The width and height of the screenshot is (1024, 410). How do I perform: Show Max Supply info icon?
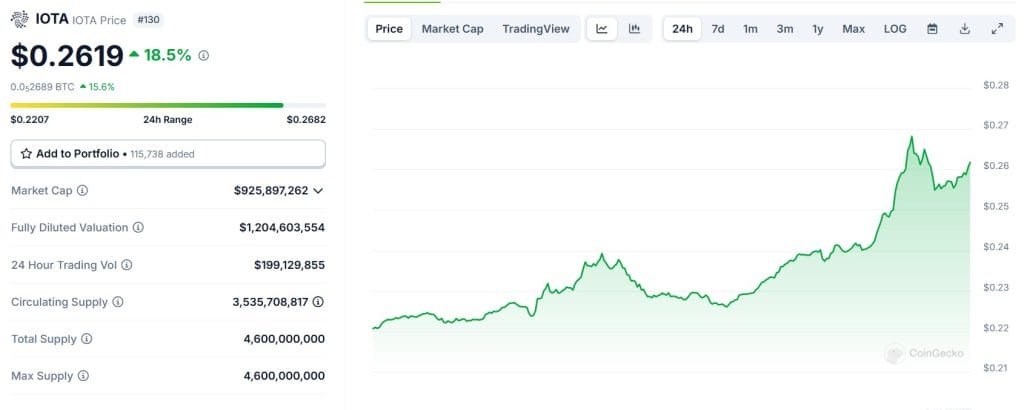[x=83, y=376]
